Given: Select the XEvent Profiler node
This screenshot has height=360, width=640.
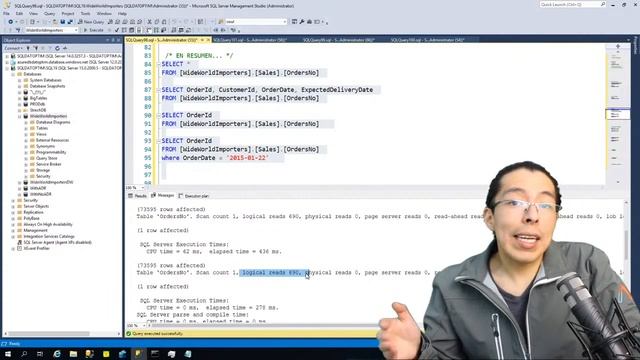Looking at the screenshot, I should [36, 249].
